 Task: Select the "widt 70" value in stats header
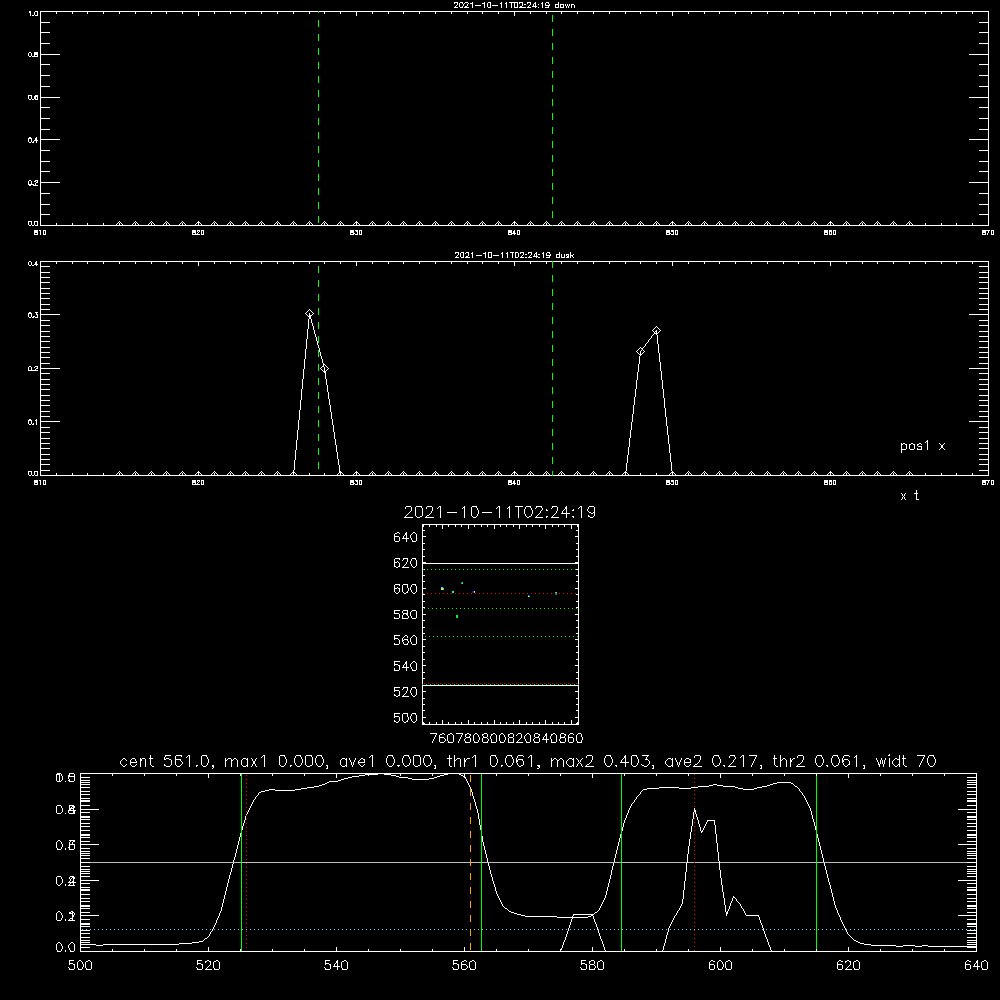906,761
